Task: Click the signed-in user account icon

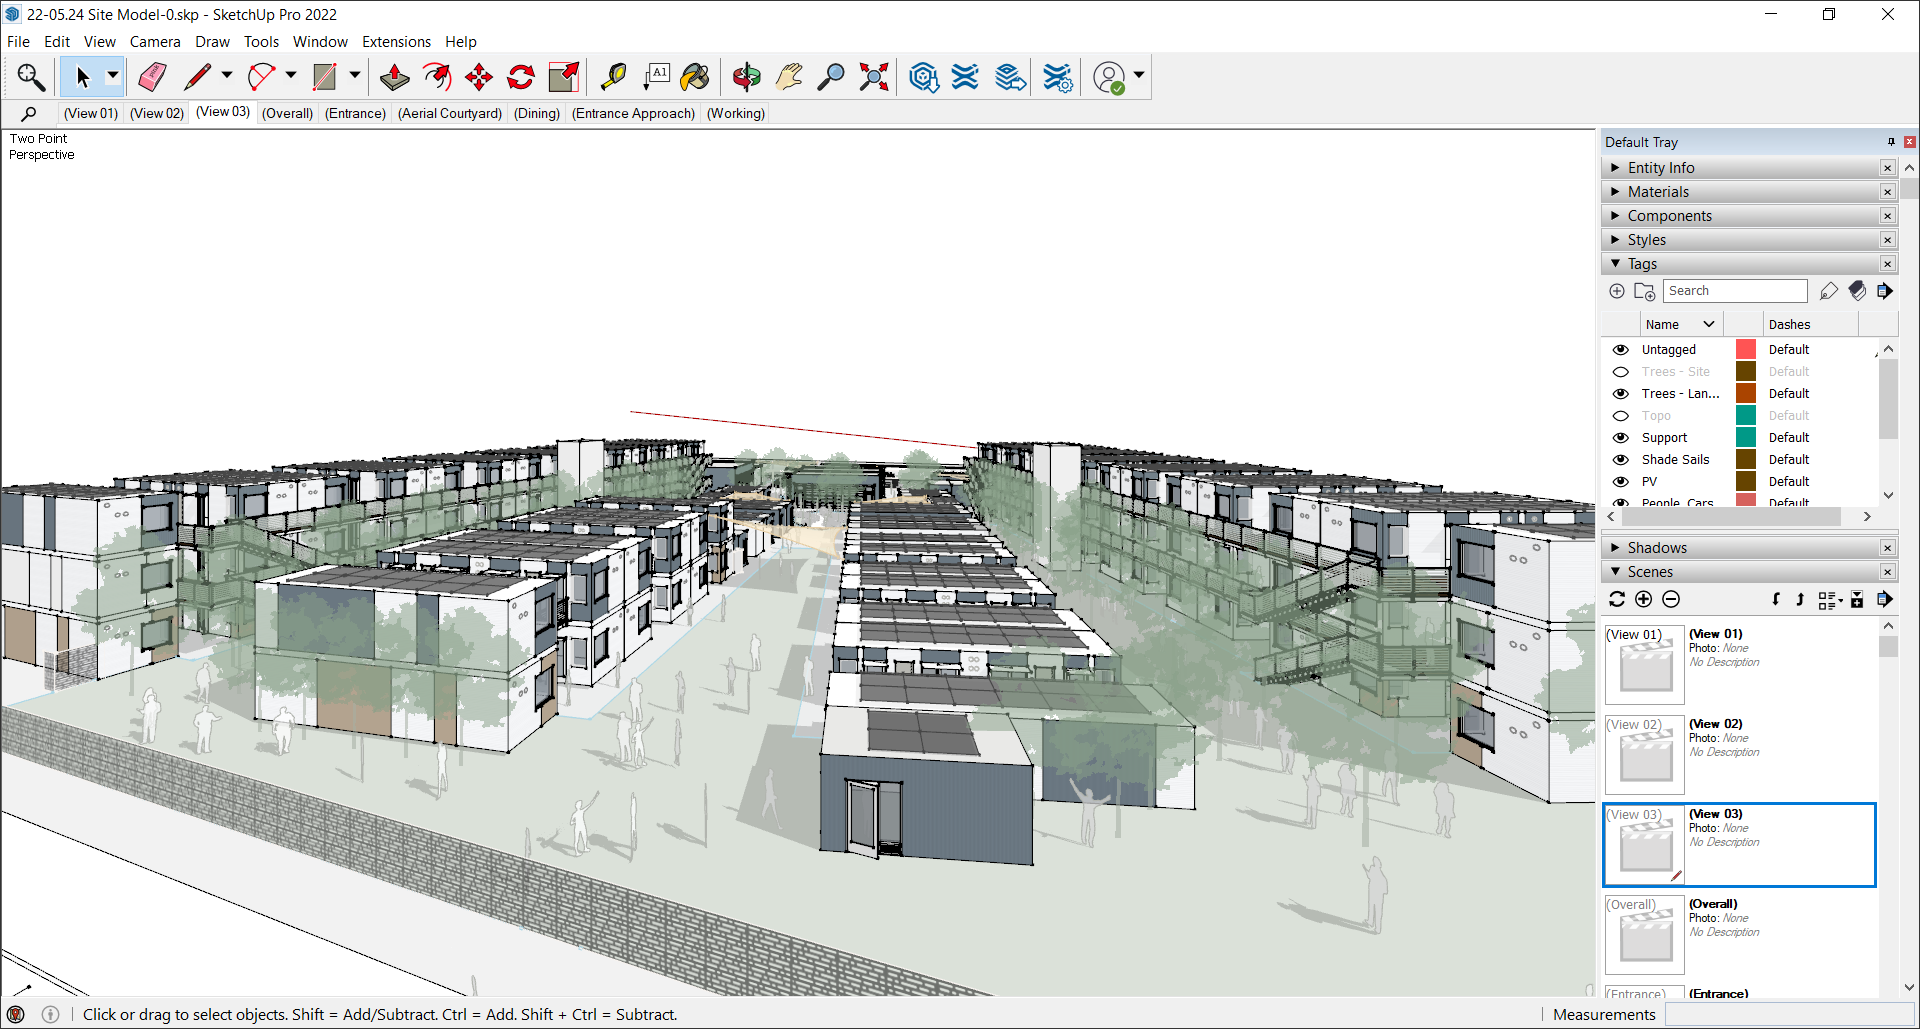Action: pyautogui.click(x=1109, y=77)
